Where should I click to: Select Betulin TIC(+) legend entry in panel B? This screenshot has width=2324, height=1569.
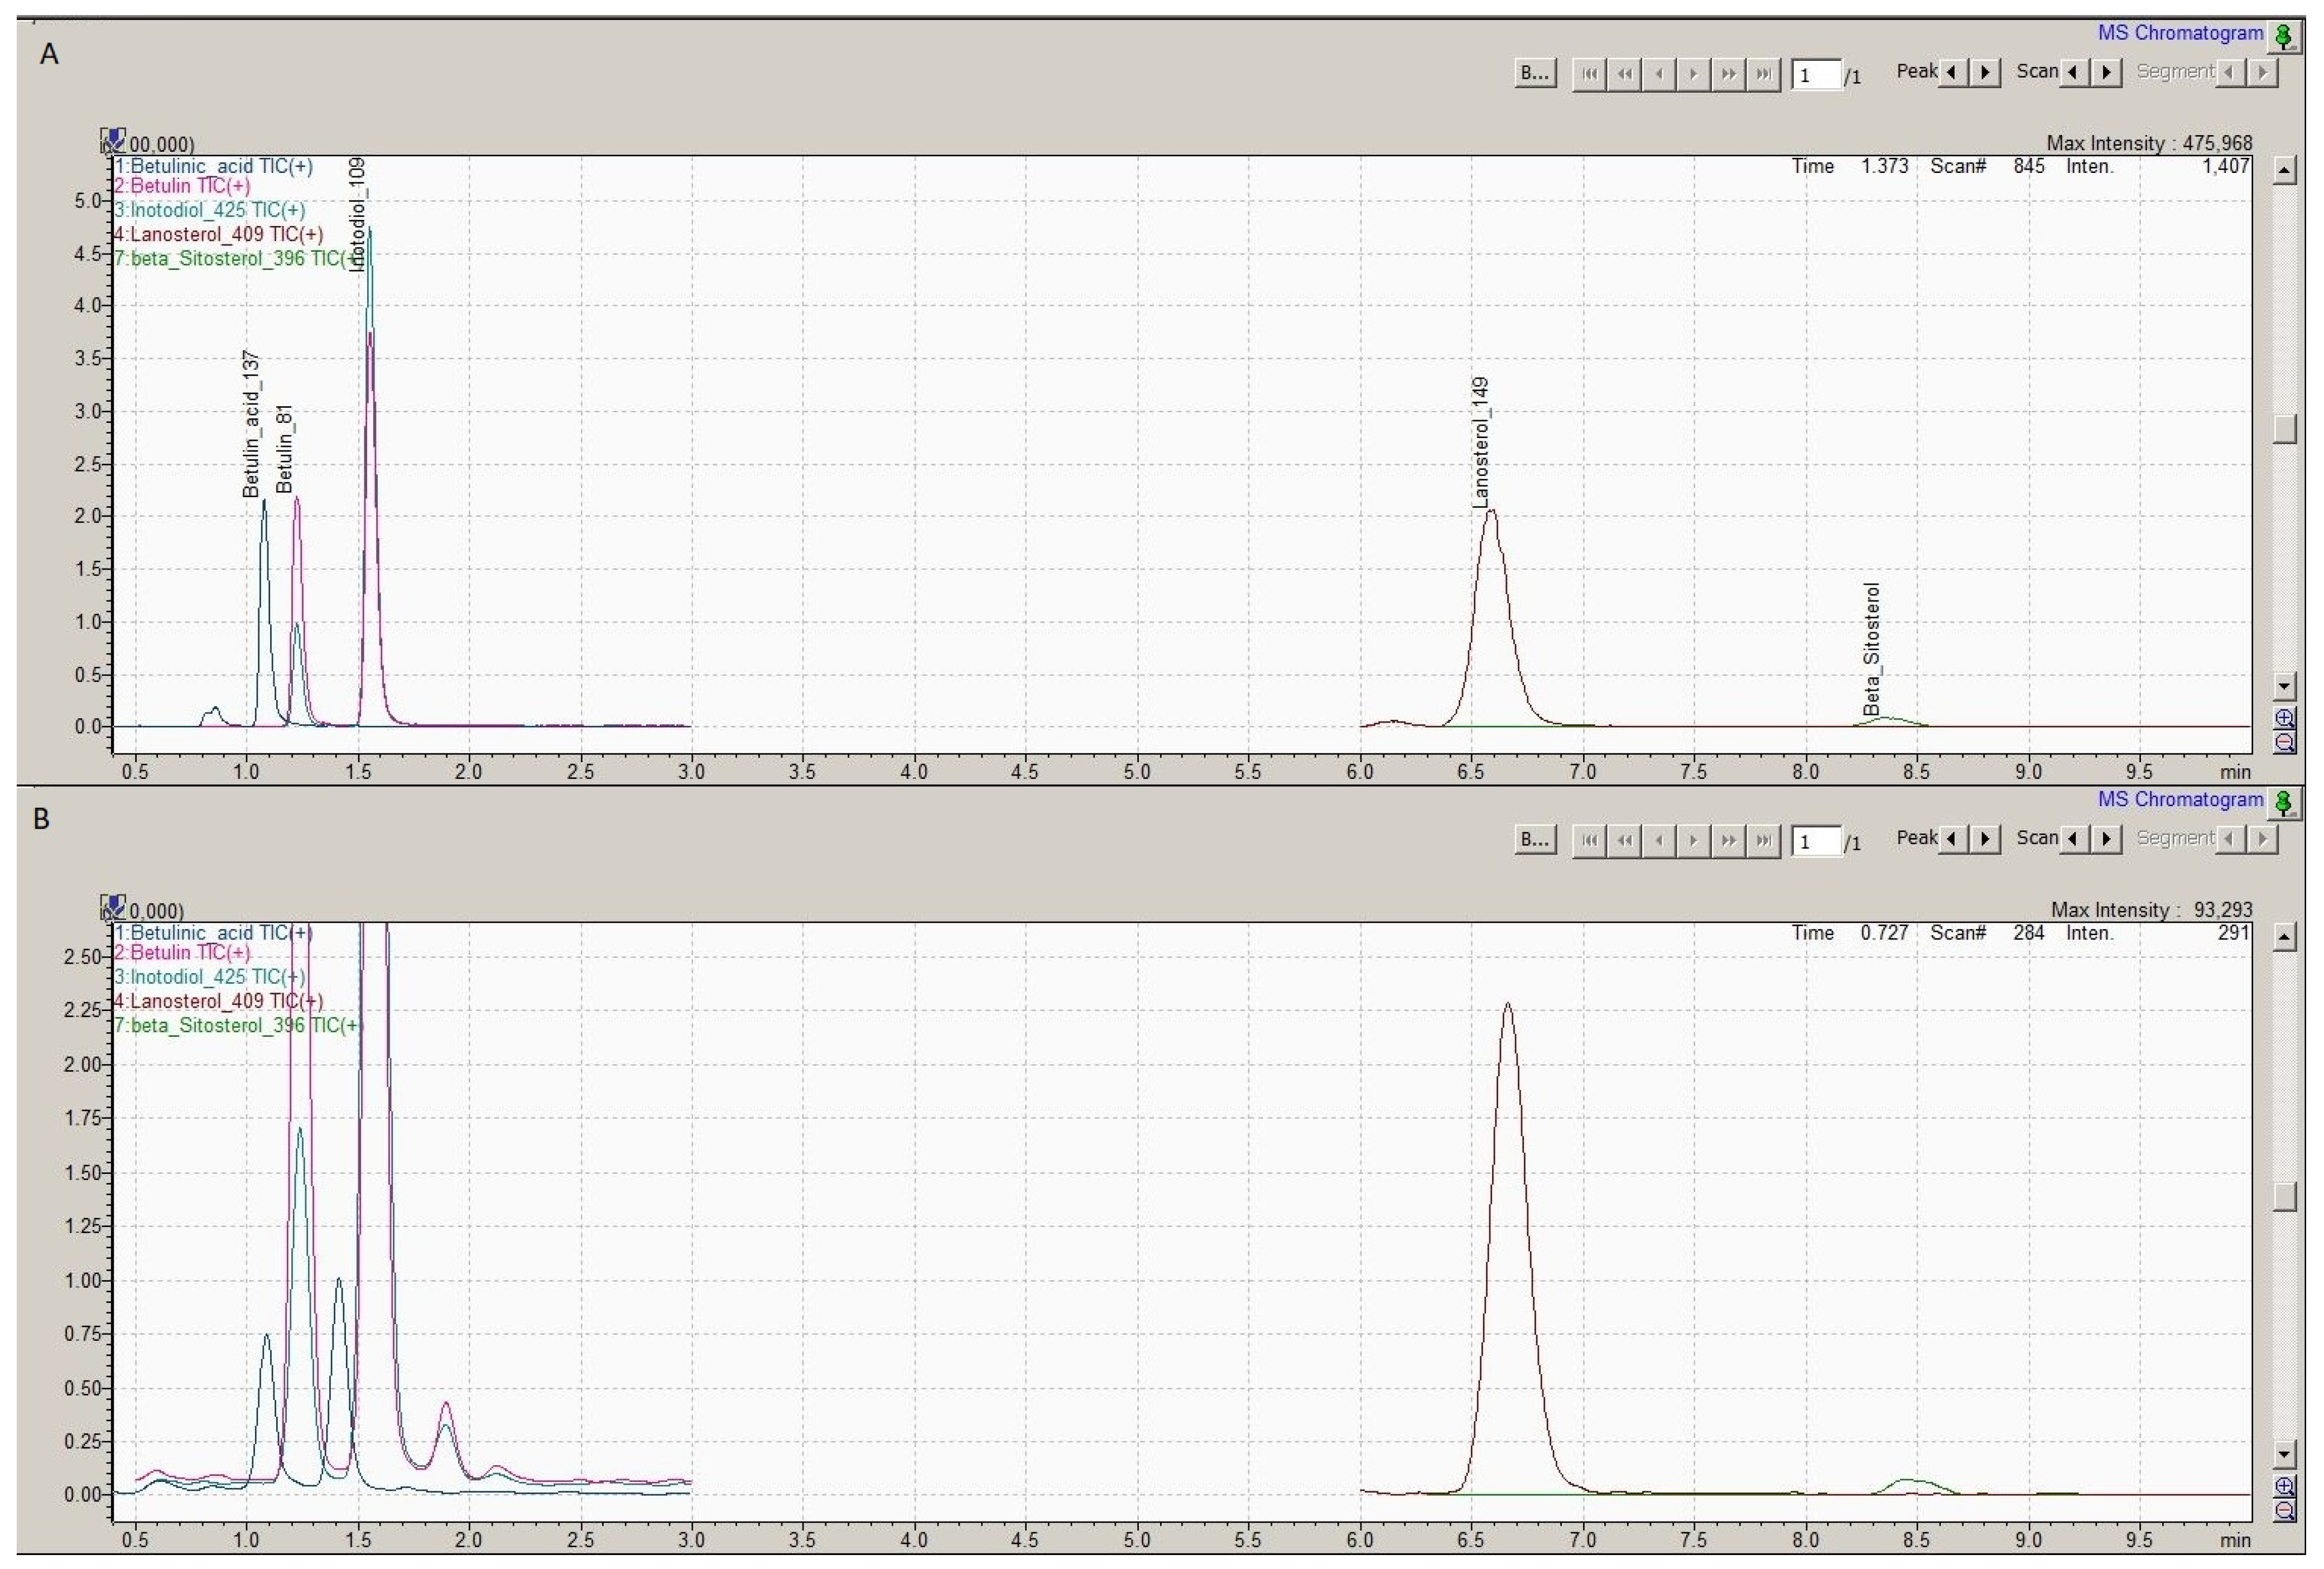182,952
